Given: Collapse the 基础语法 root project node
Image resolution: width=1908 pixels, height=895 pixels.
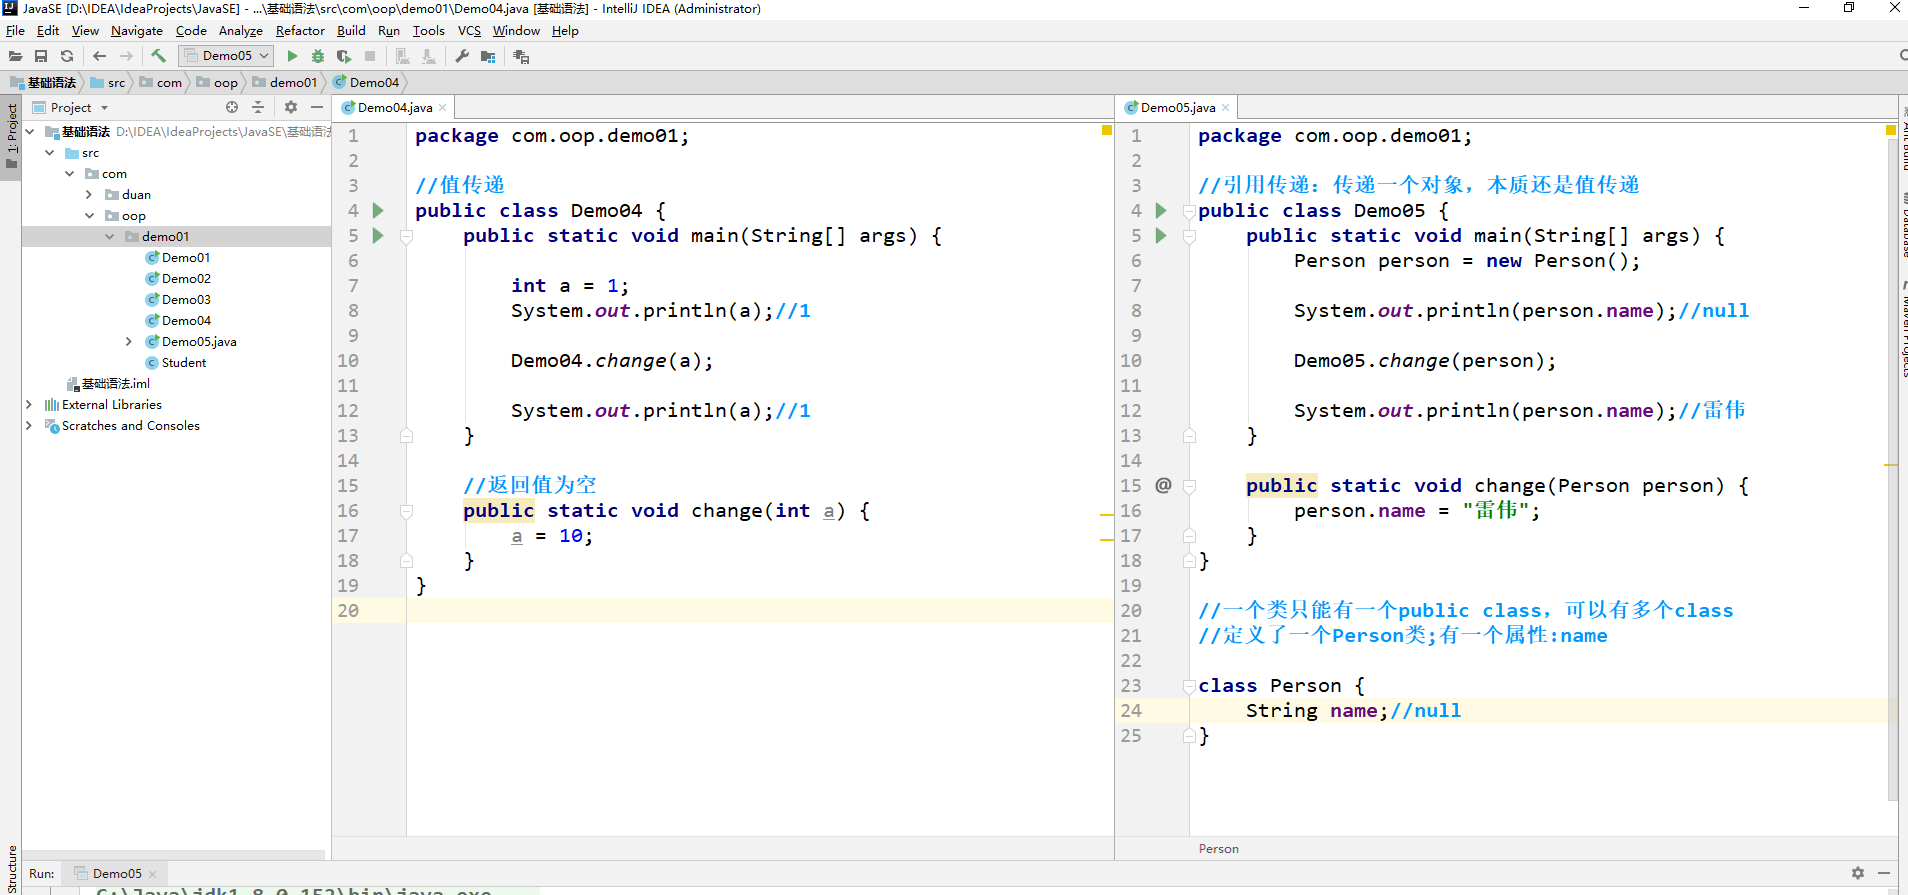Looking at the screenshot, I should tap(30, 132).
